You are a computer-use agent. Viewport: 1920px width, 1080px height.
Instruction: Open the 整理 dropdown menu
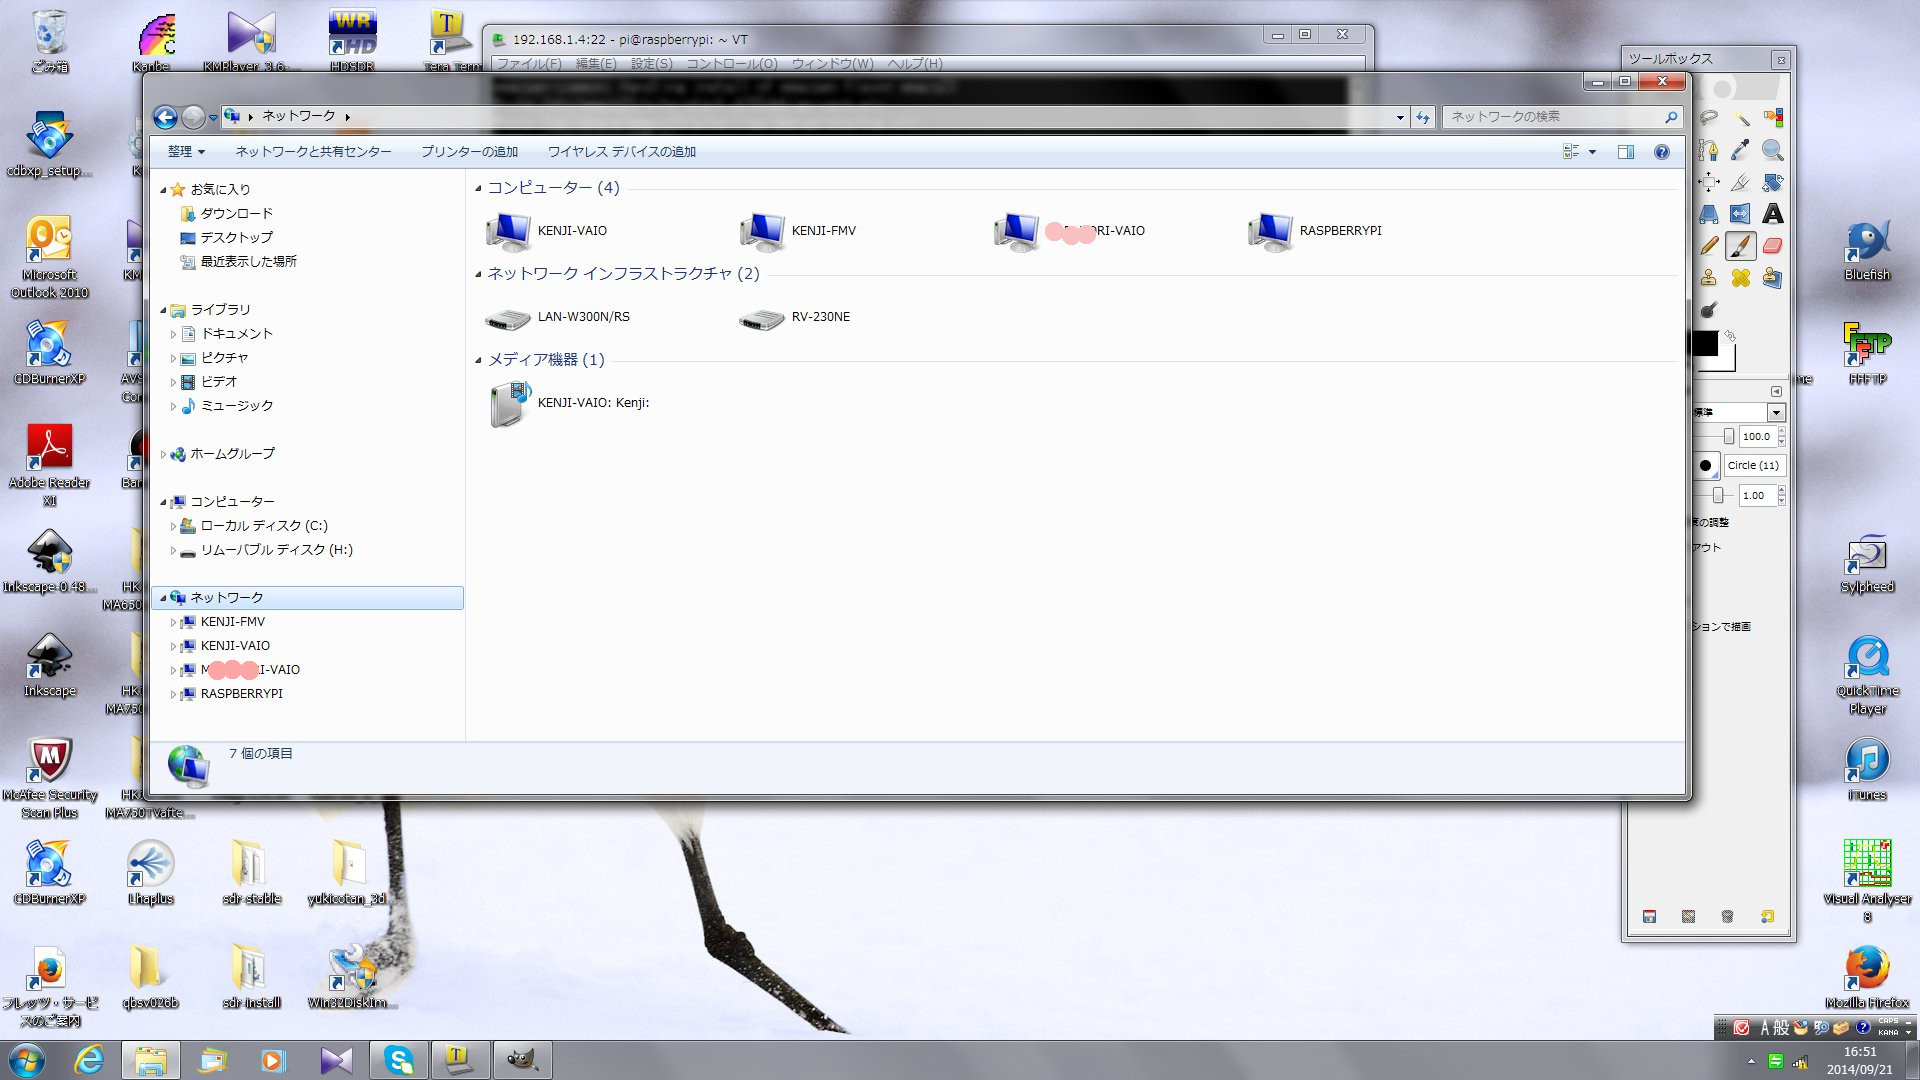(x=186, y=152)
